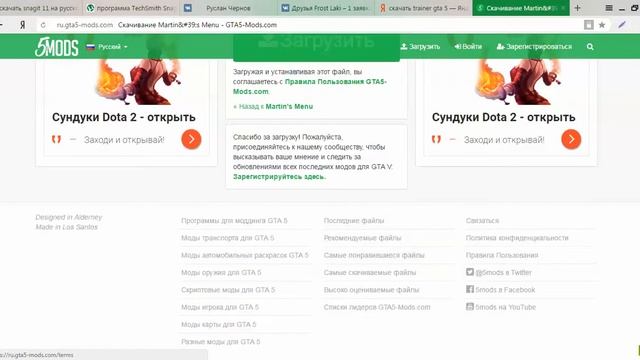Open Самые скачиваемые файлы link

click(x=370, y=272)
